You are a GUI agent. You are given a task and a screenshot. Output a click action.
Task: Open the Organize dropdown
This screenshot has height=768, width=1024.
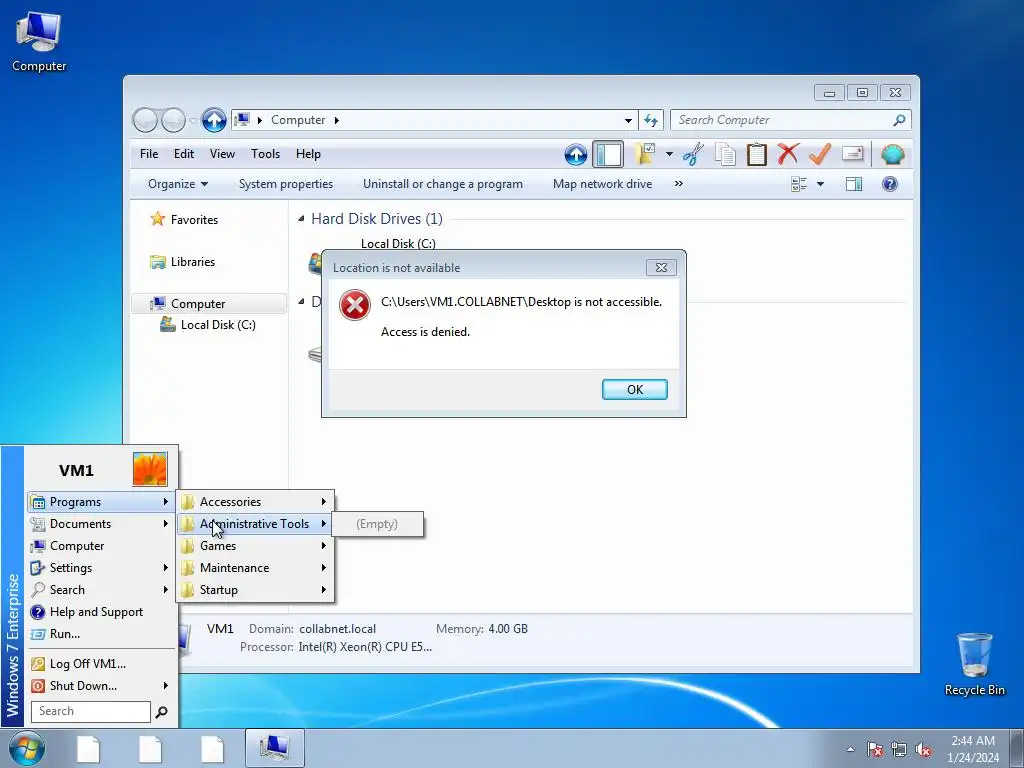point(178,184)
